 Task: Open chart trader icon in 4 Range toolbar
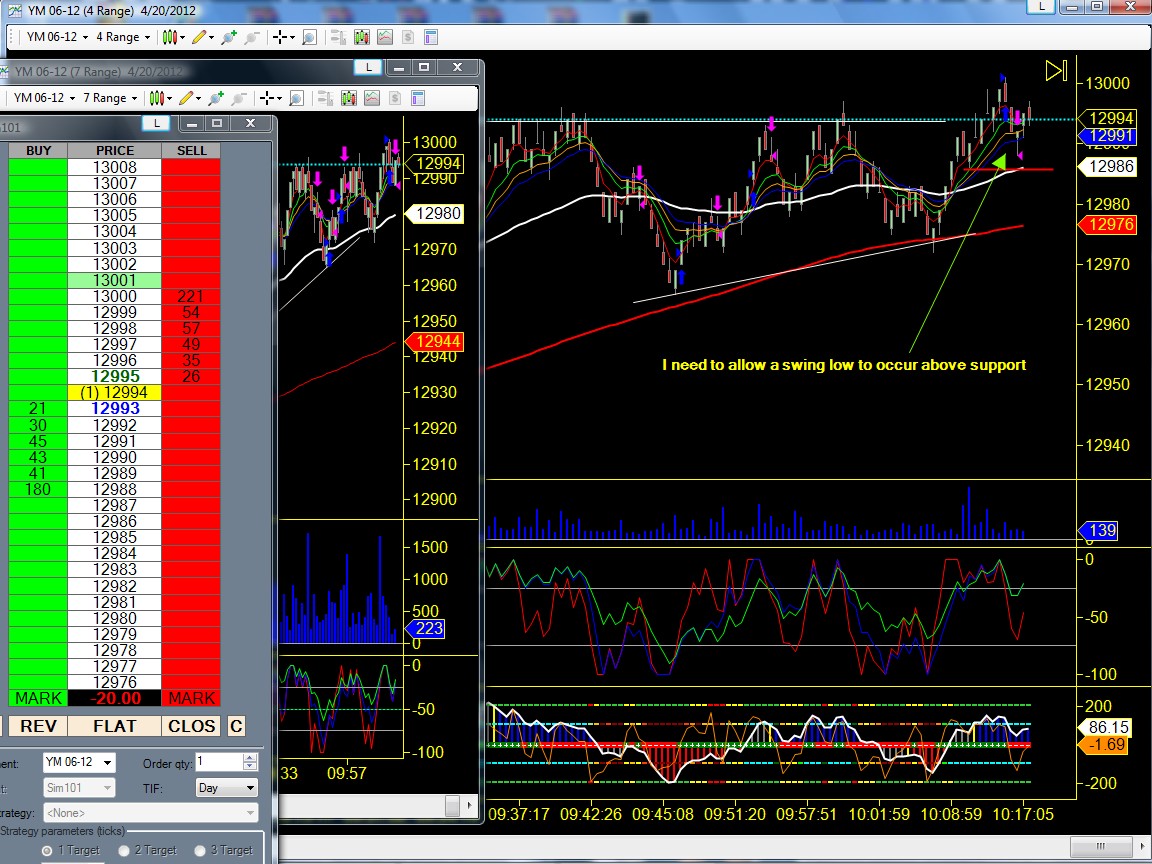tap(338, 37)
